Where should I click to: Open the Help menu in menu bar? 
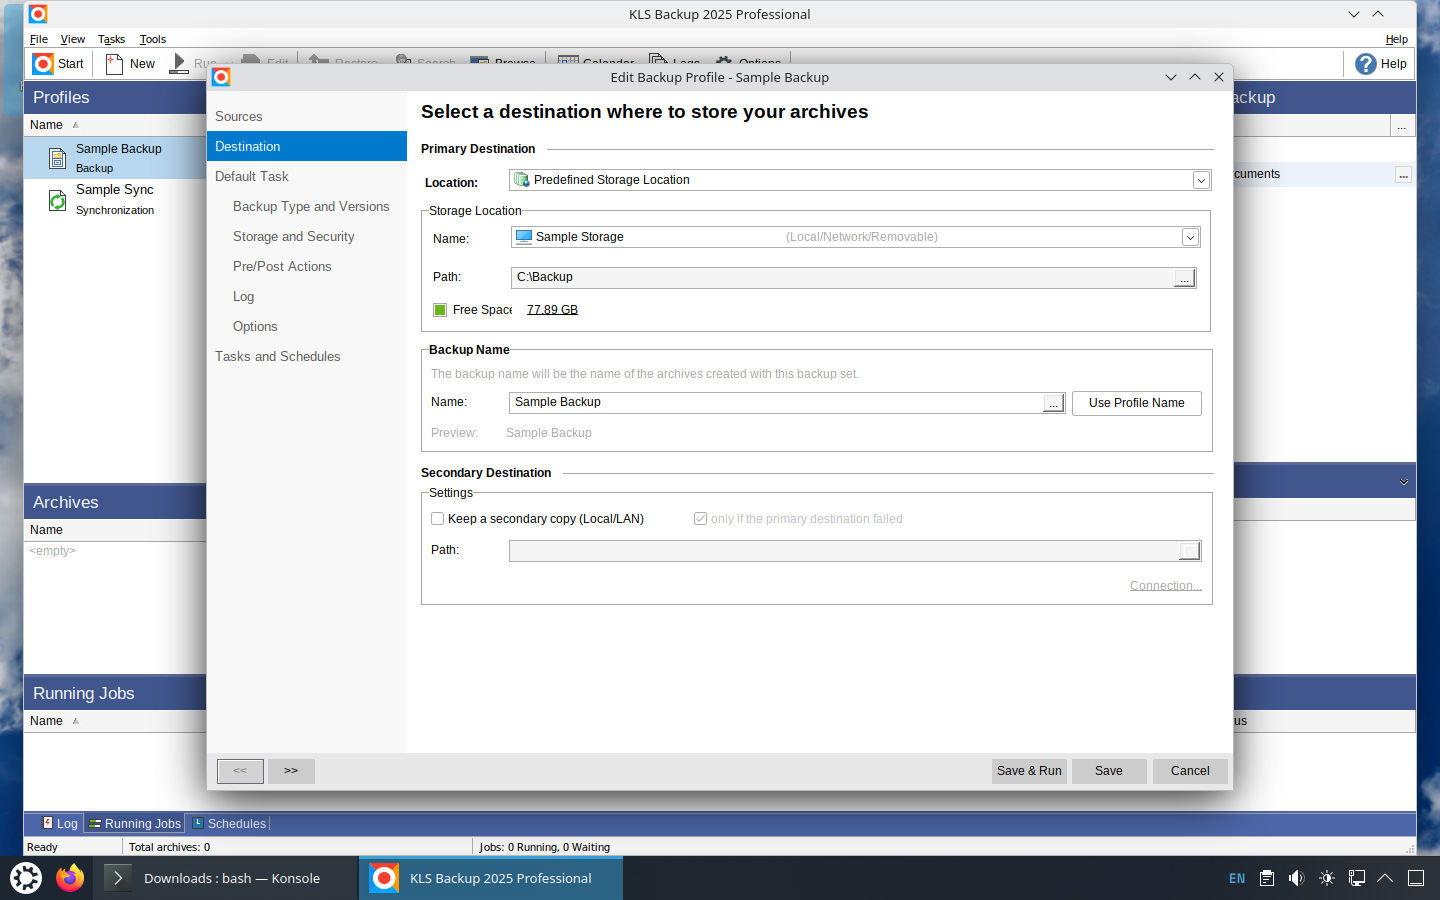click(1397, 39)
